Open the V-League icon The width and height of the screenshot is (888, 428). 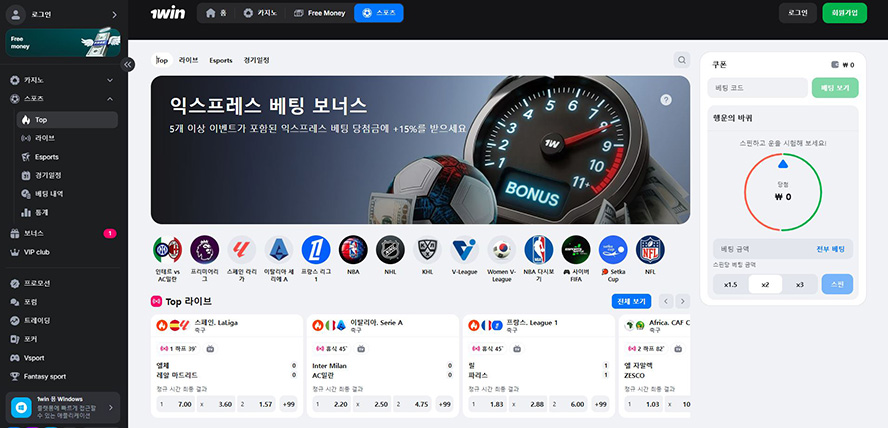[x=464, y=250]
